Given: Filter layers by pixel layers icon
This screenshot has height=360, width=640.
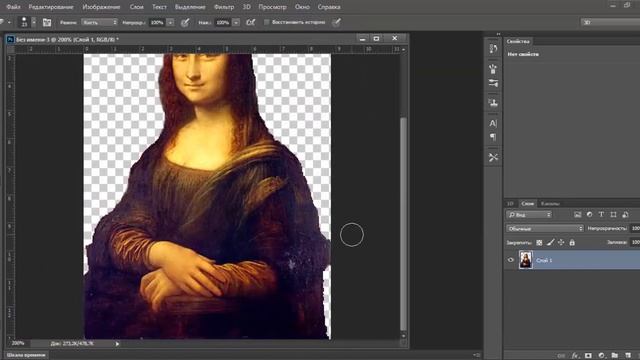Looking at the screenshot, I should coord(578,215).
